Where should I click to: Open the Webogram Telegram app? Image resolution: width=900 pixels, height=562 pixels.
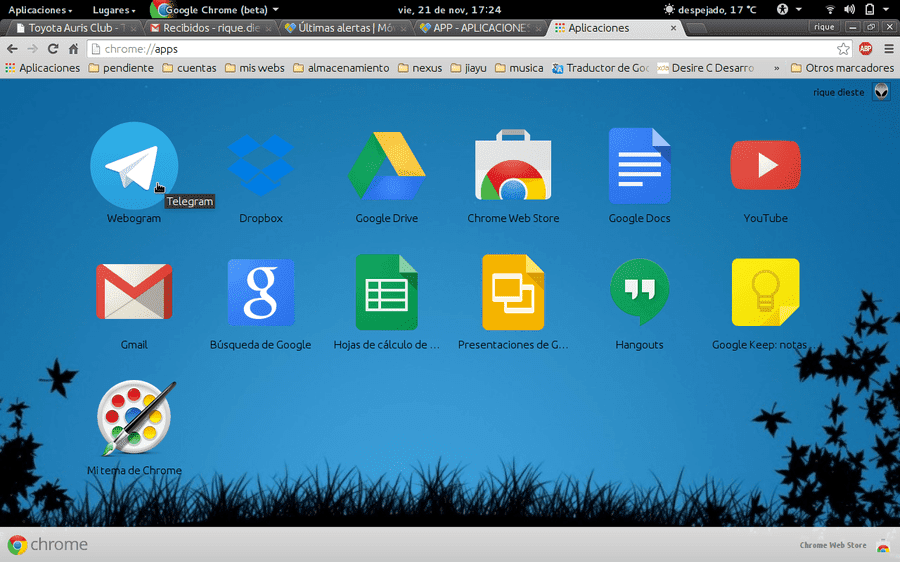coord(134,166)
